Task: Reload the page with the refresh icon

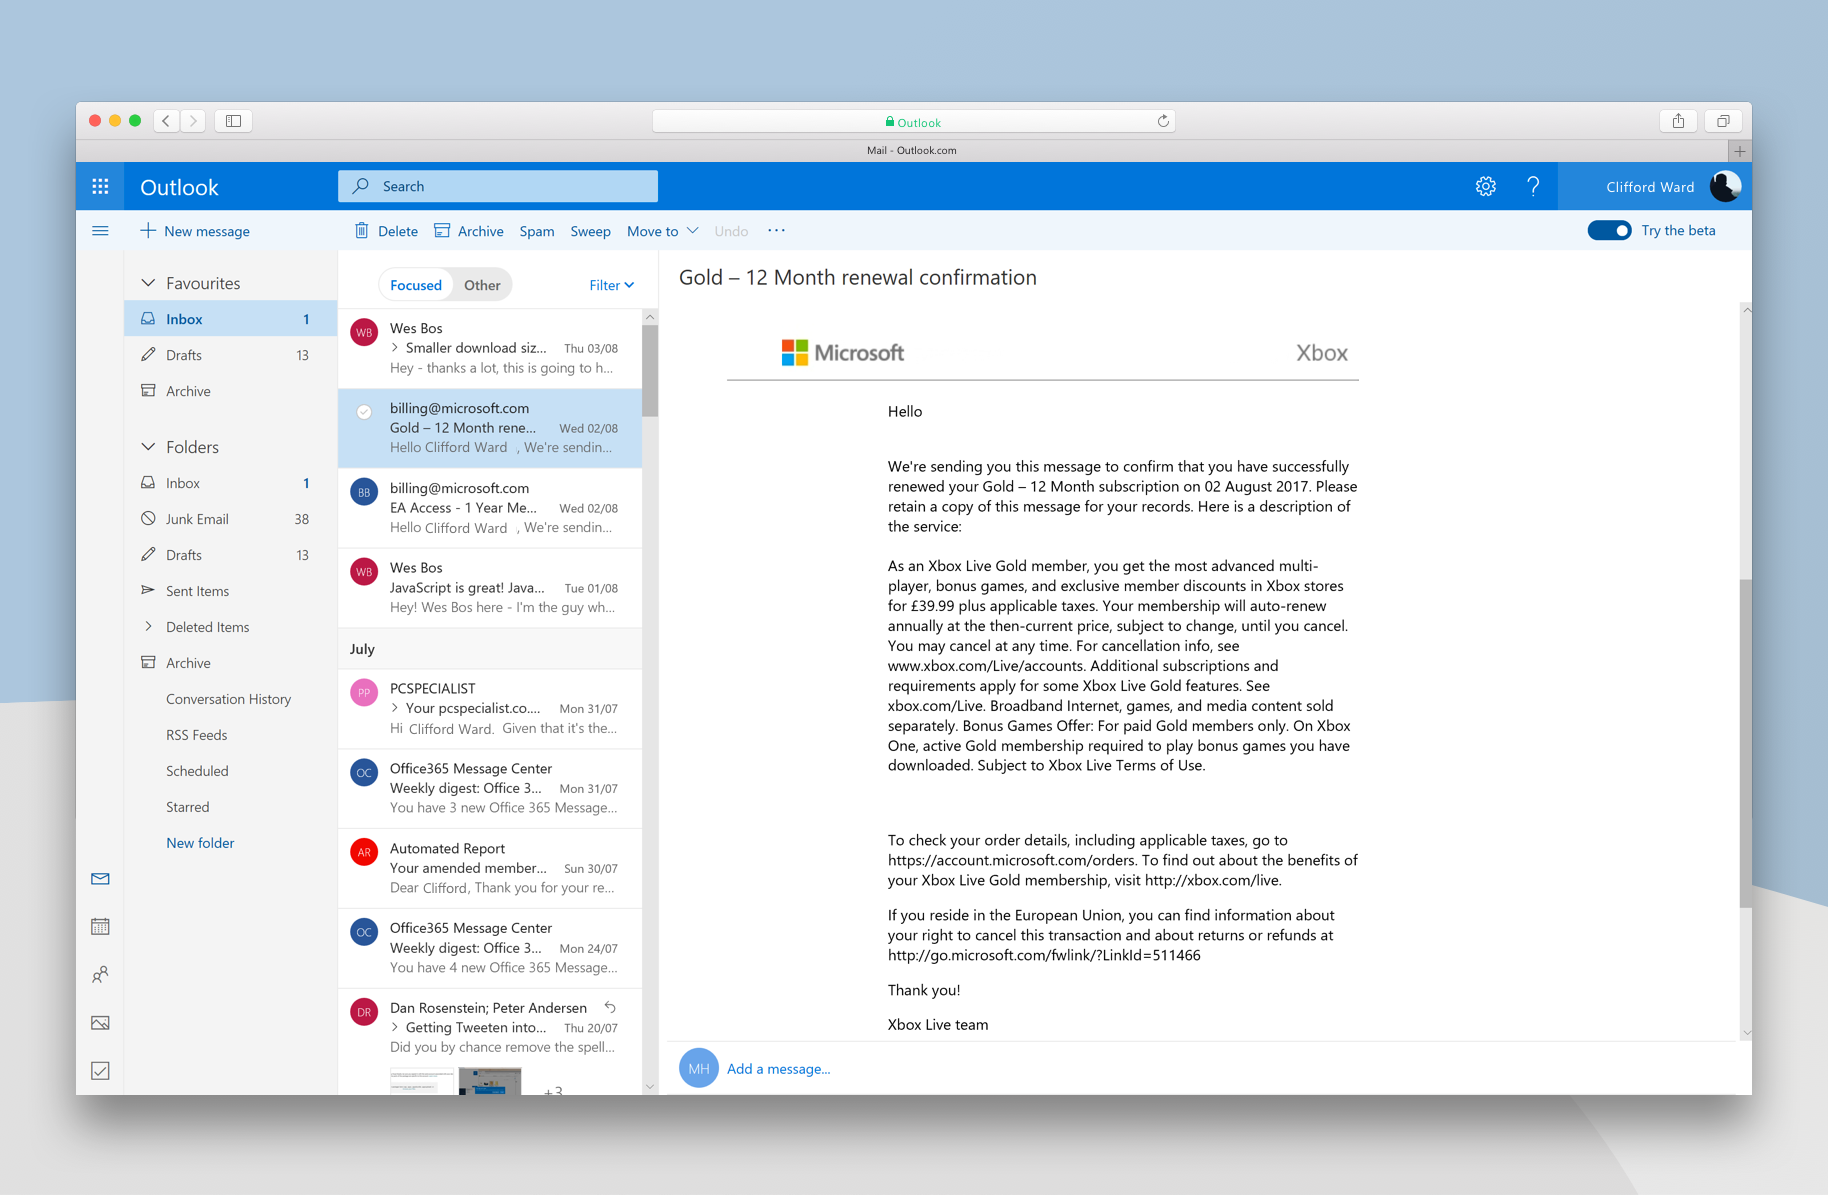Action: coord(1163,121)
